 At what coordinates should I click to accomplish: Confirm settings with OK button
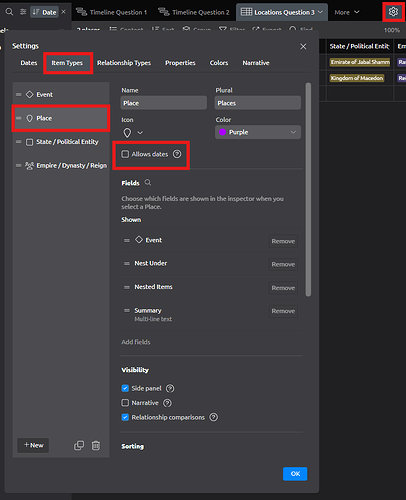coord(295,474)
